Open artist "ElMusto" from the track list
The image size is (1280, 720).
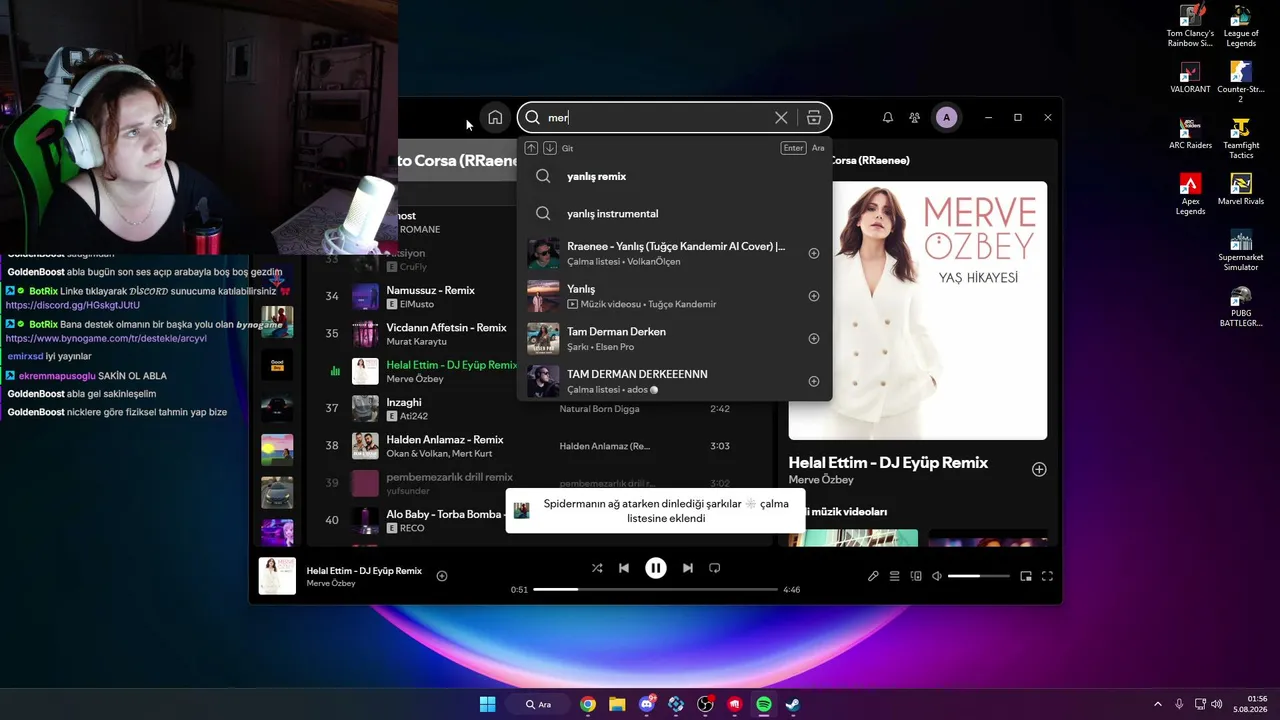pyautogui.click(x=417, y=304)
